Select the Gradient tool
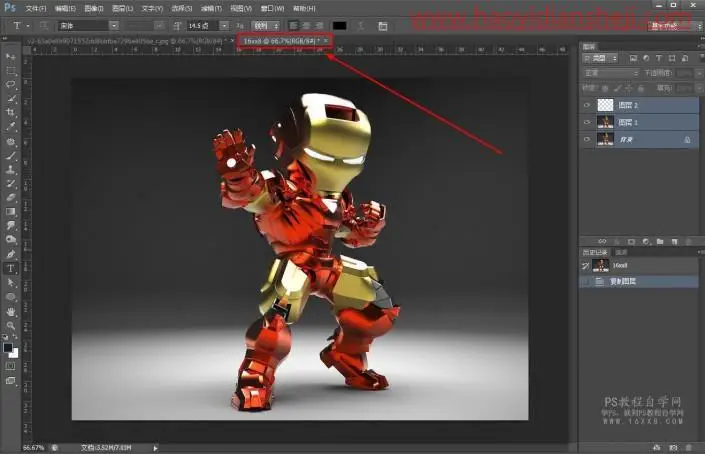The height and width of the screenshot is (454, 705). point(11,211)
